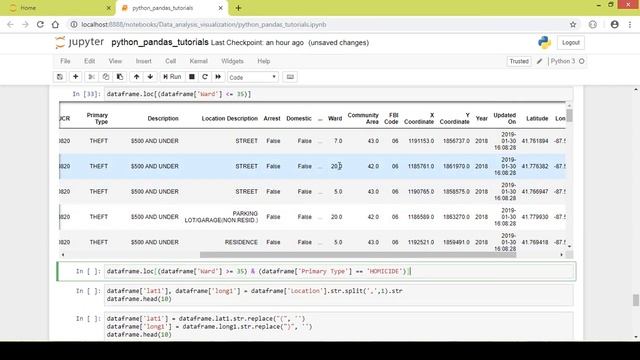Viewport: 640px width, 360px height.
Task: Click Python 3 kernel idle indicator circle
Action: 582,61
